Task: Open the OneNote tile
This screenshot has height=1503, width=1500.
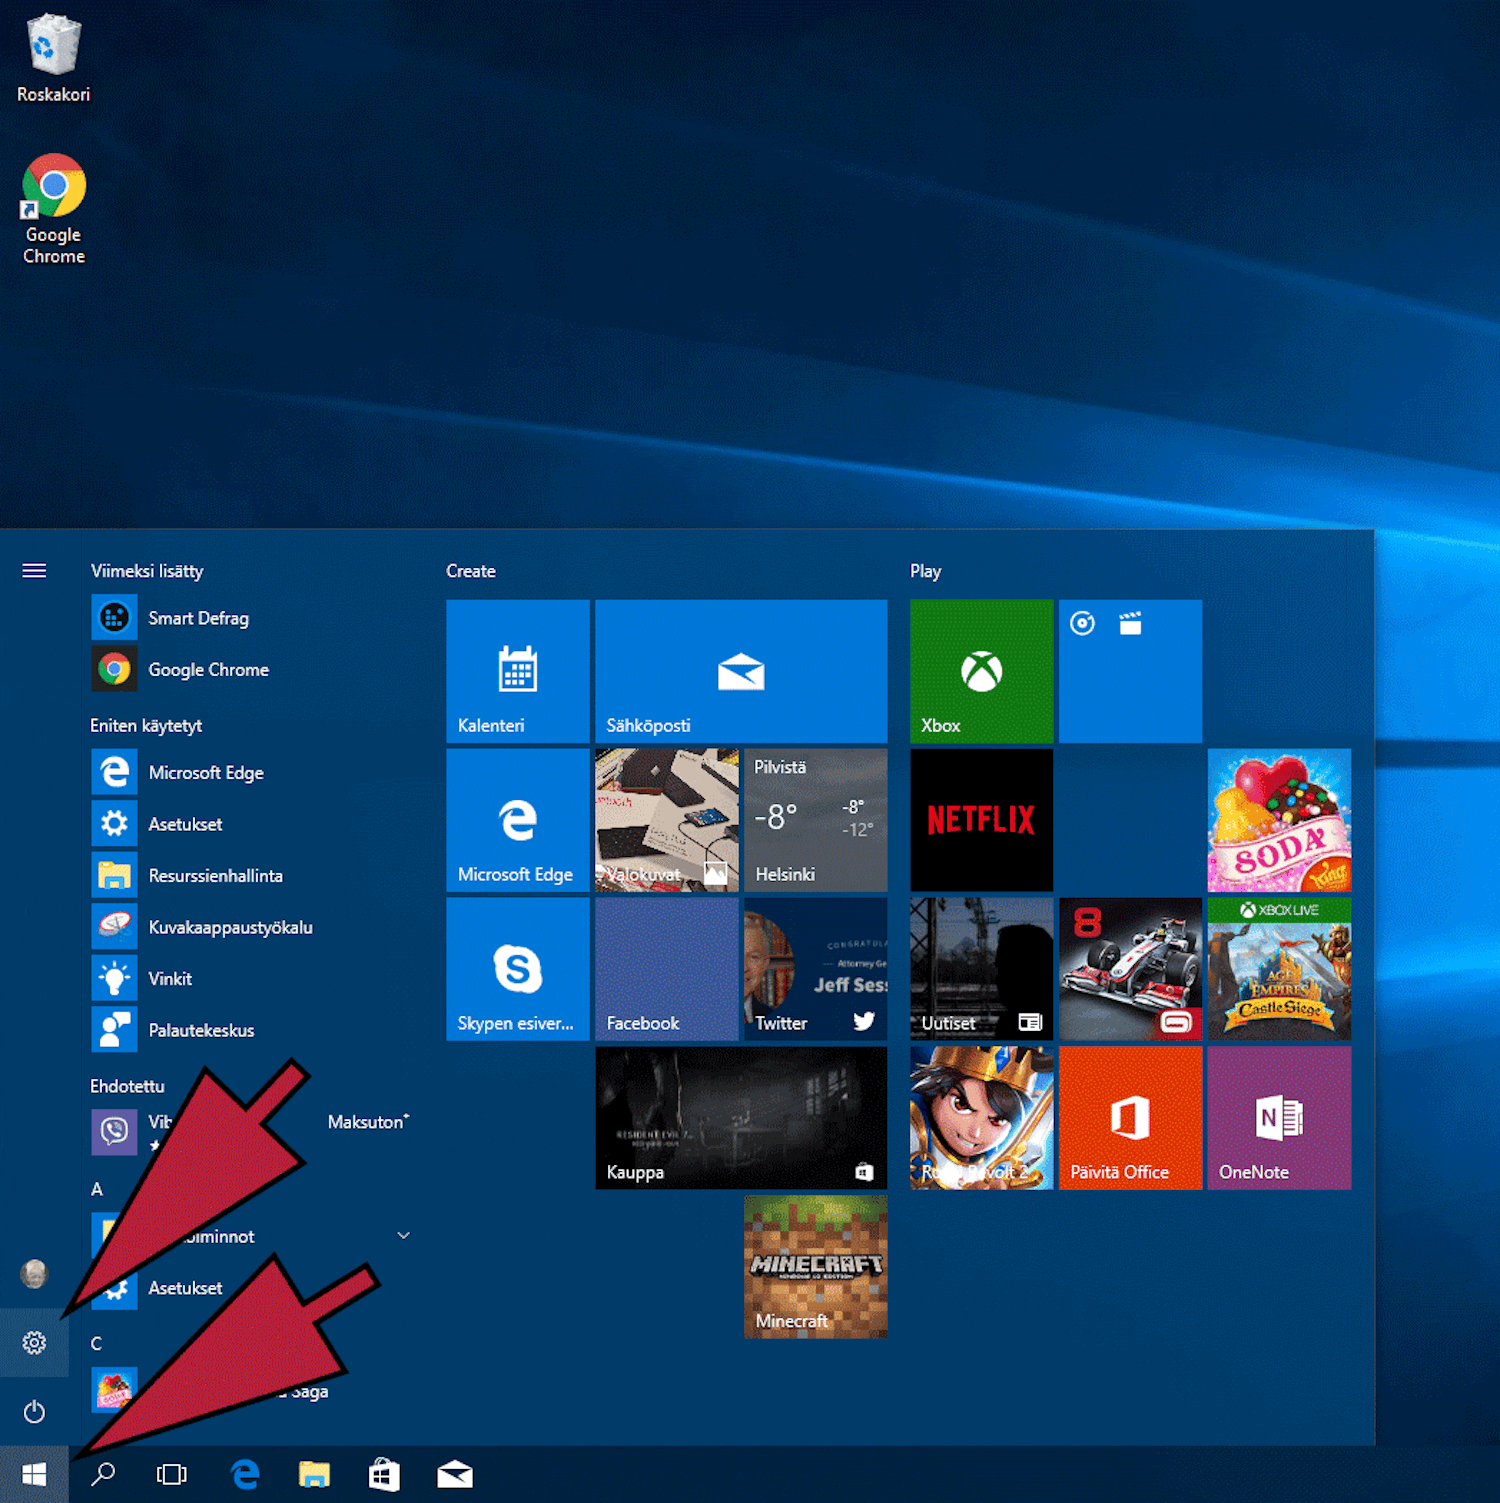Action: (1278, 1118)
